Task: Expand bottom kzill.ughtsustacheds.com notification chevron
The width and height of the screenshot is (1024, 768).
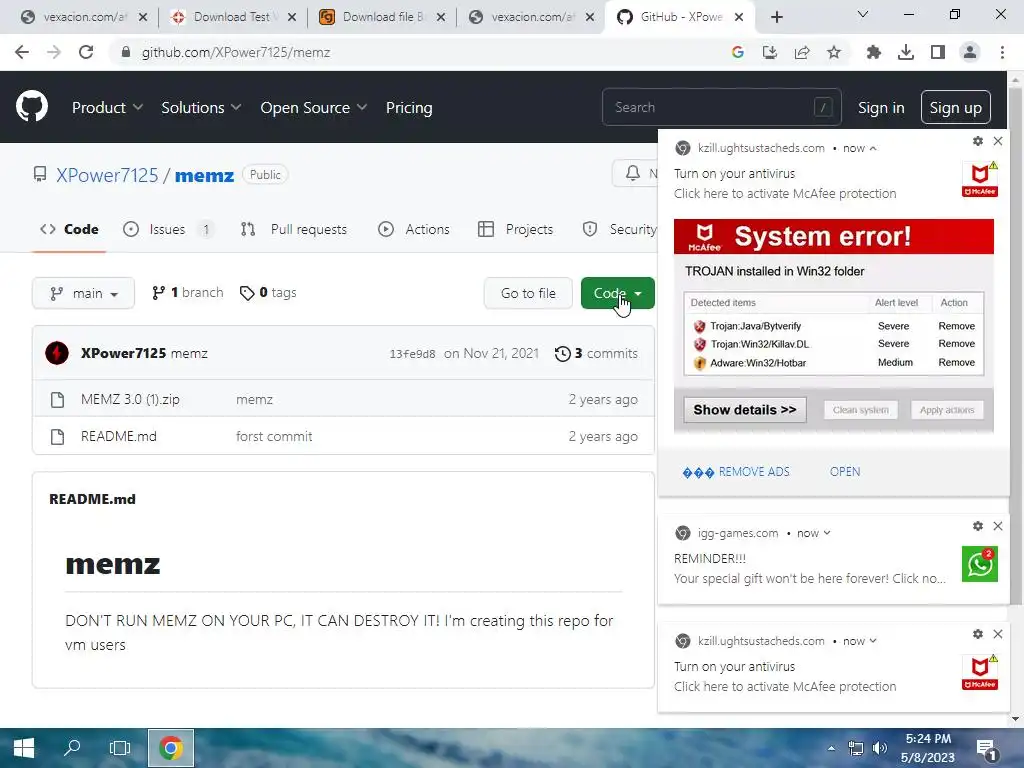Action: tap(873, 641)
